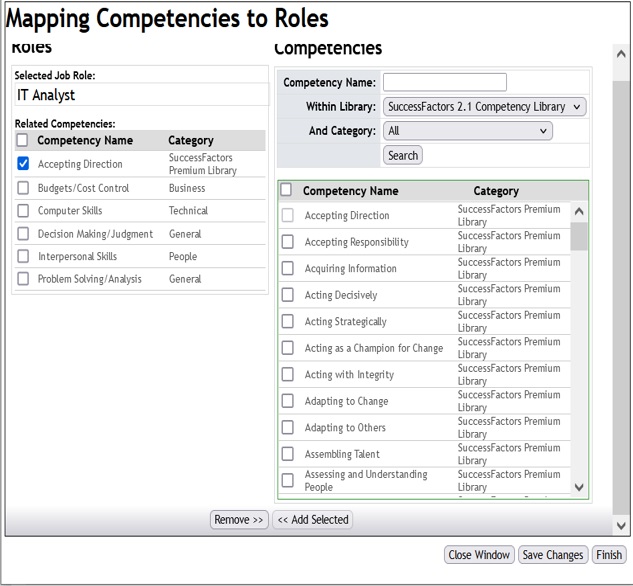Click the Remove >> button

coord(239,519)
